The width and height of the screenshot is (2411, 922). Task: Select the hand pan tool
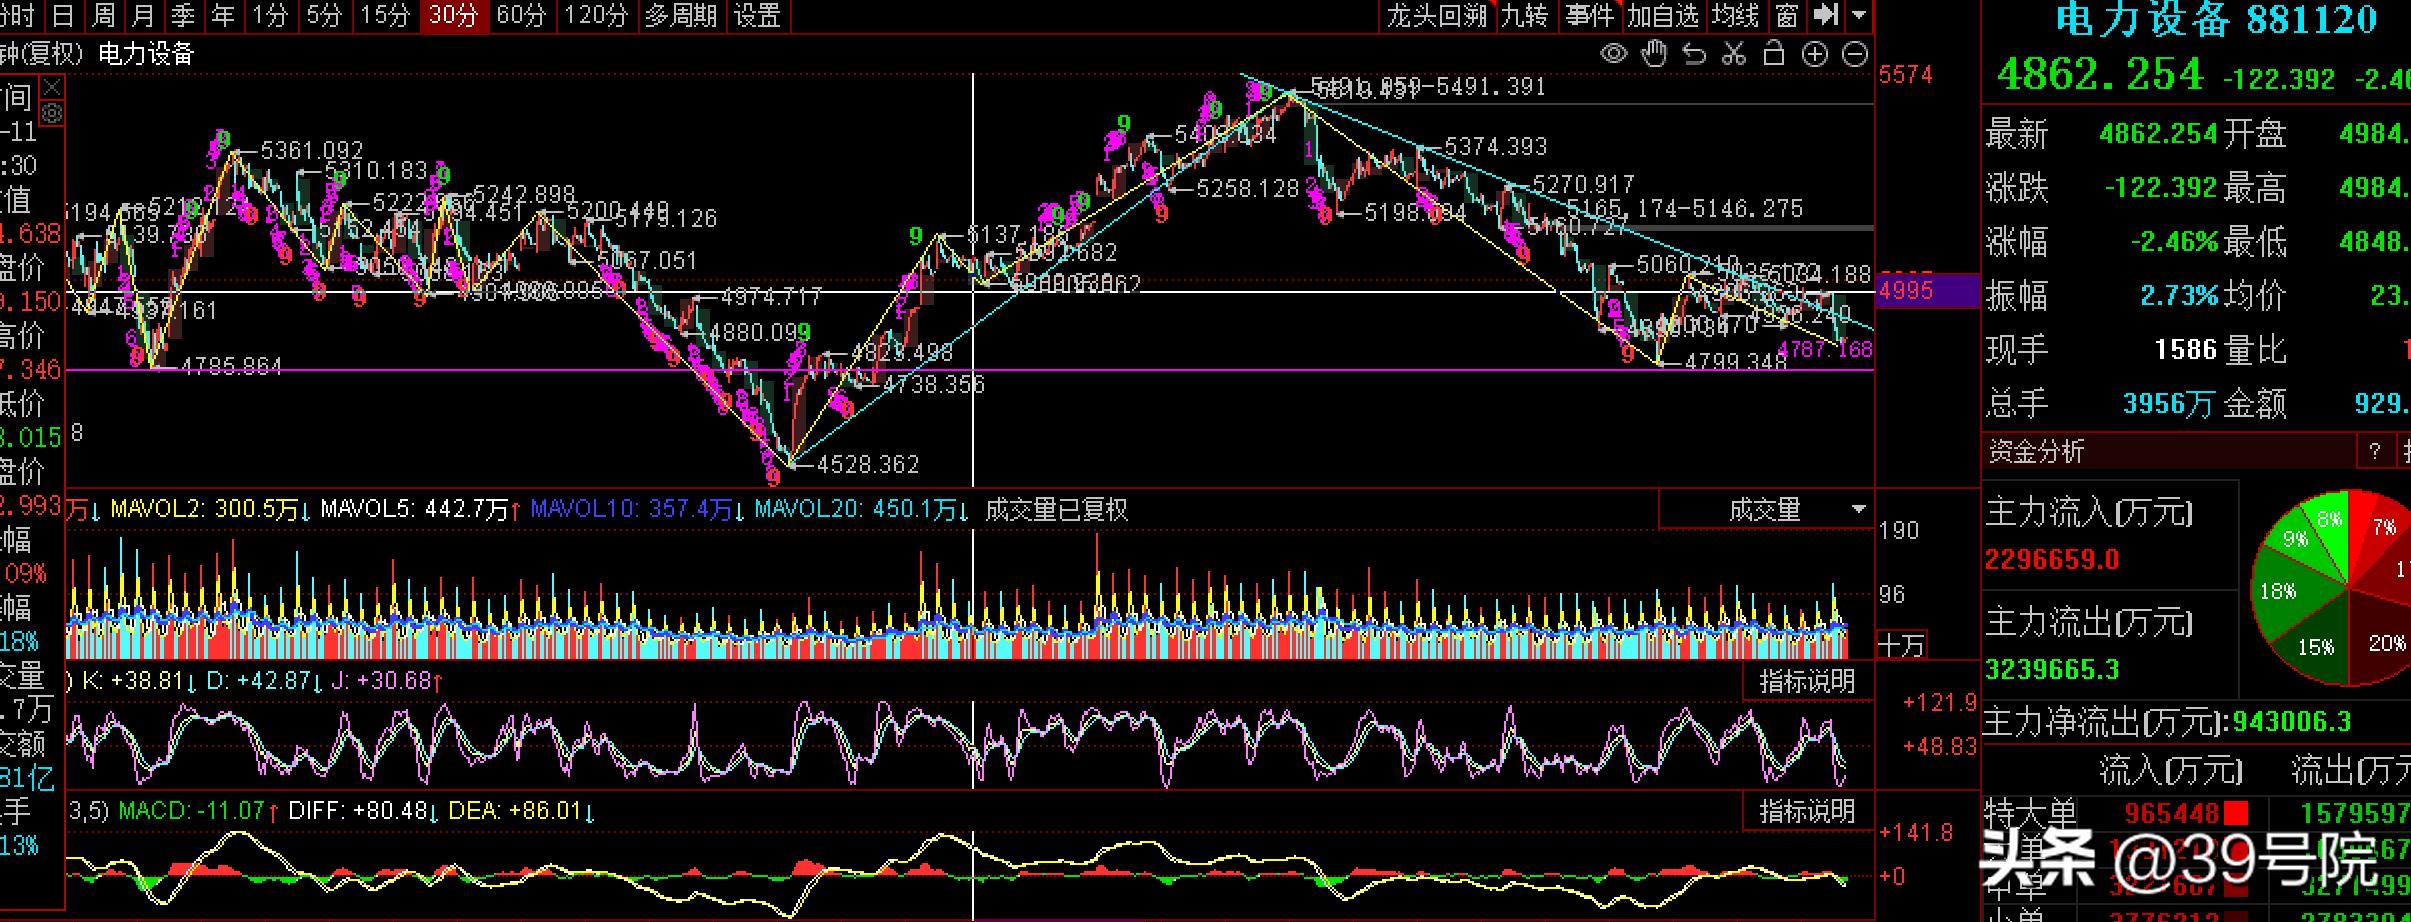click(1654, 54)
